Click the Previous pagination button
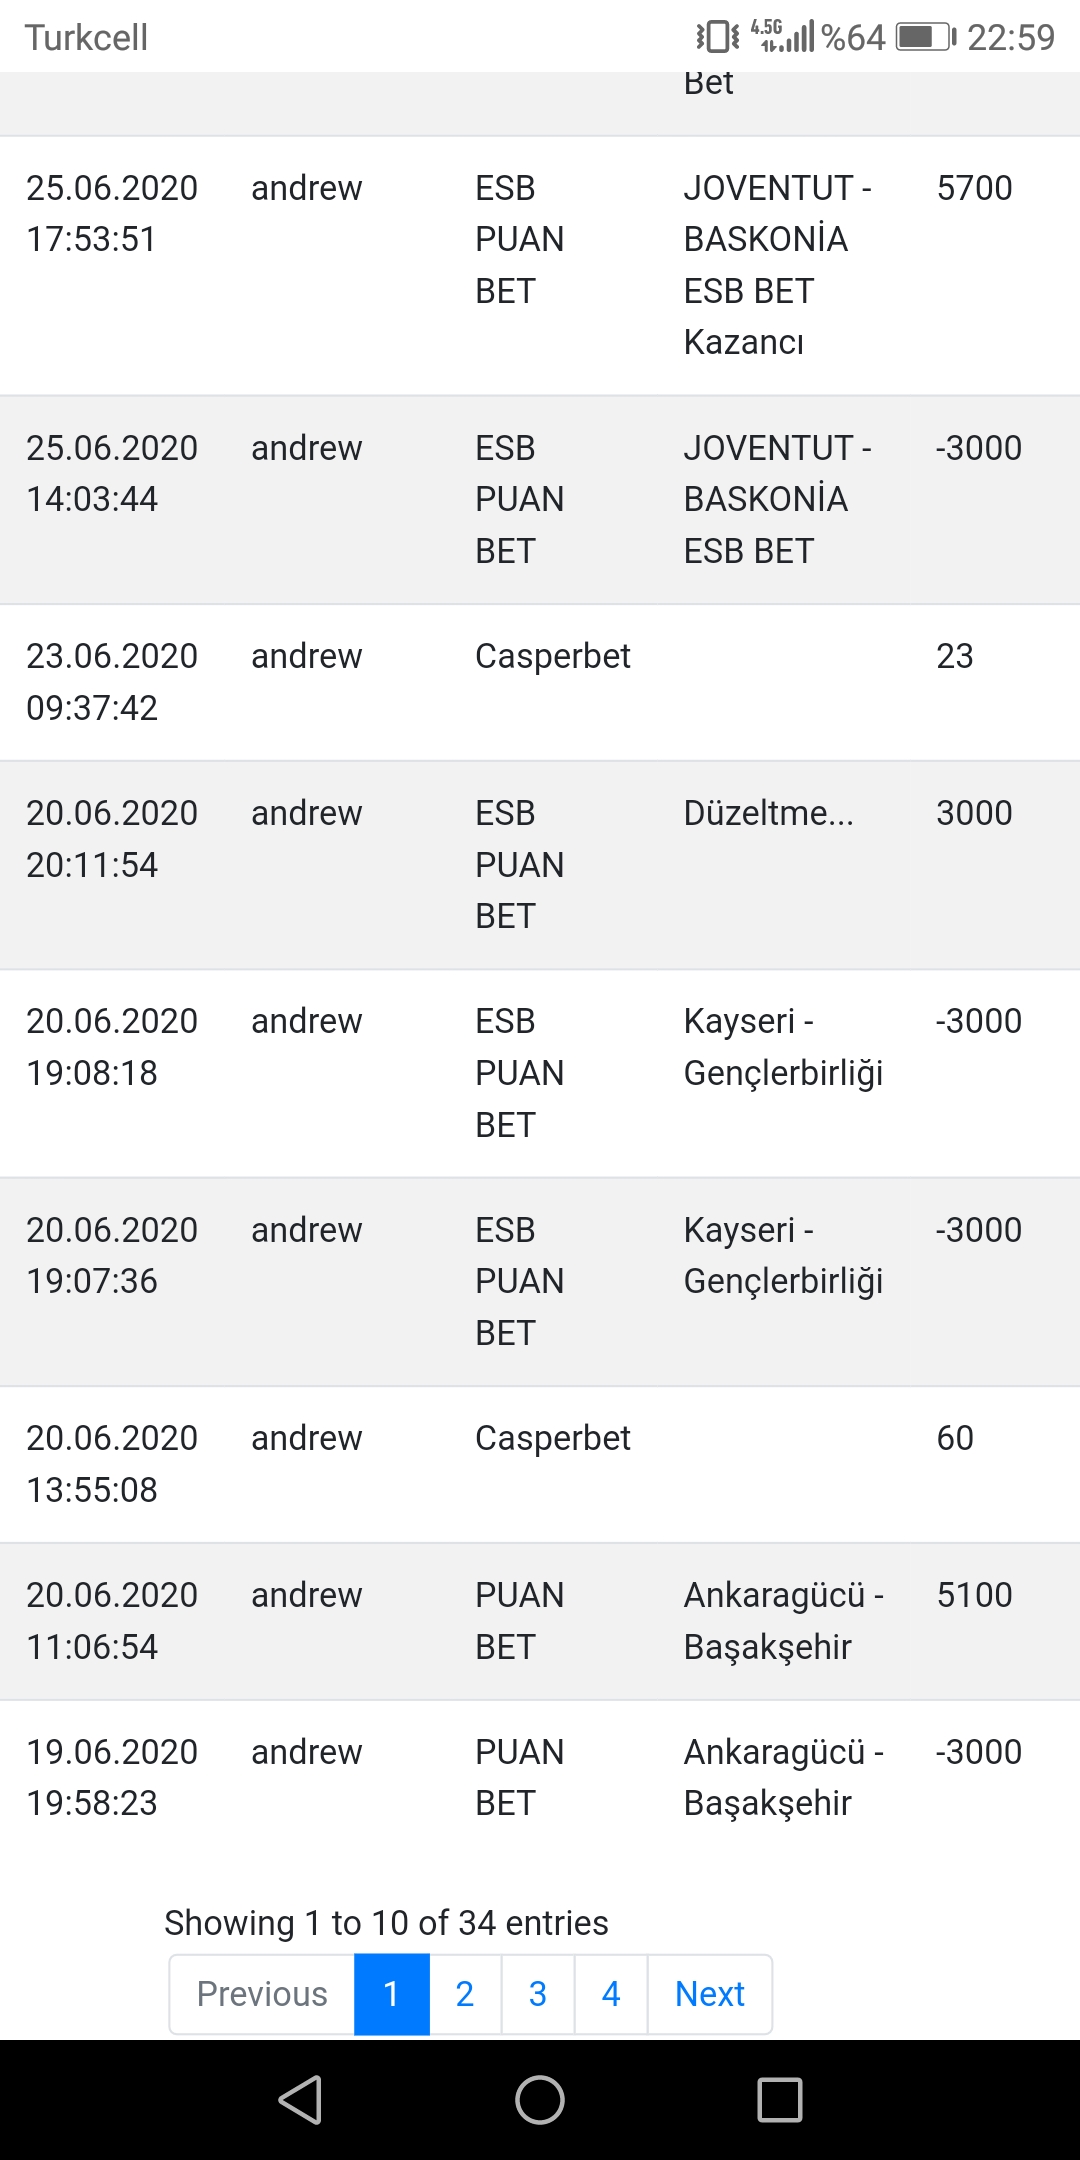Viewport: 1080px width, 2160px height. [262, 1994]
